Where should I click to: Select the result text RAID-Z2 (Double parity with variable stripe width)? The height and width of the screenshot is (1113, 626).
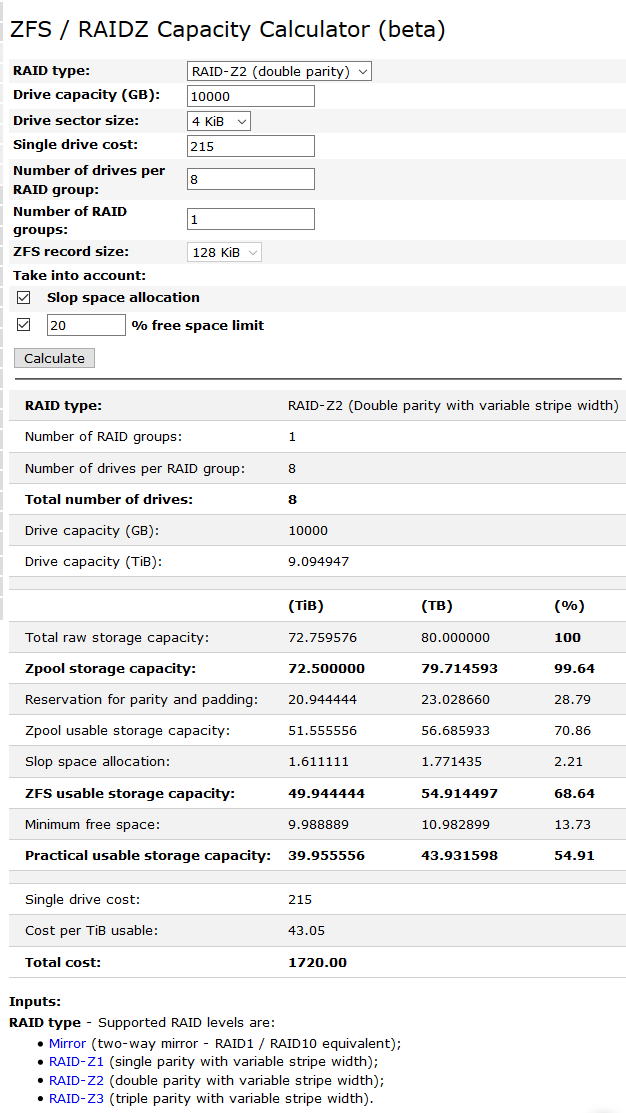[x=454, y=406]
